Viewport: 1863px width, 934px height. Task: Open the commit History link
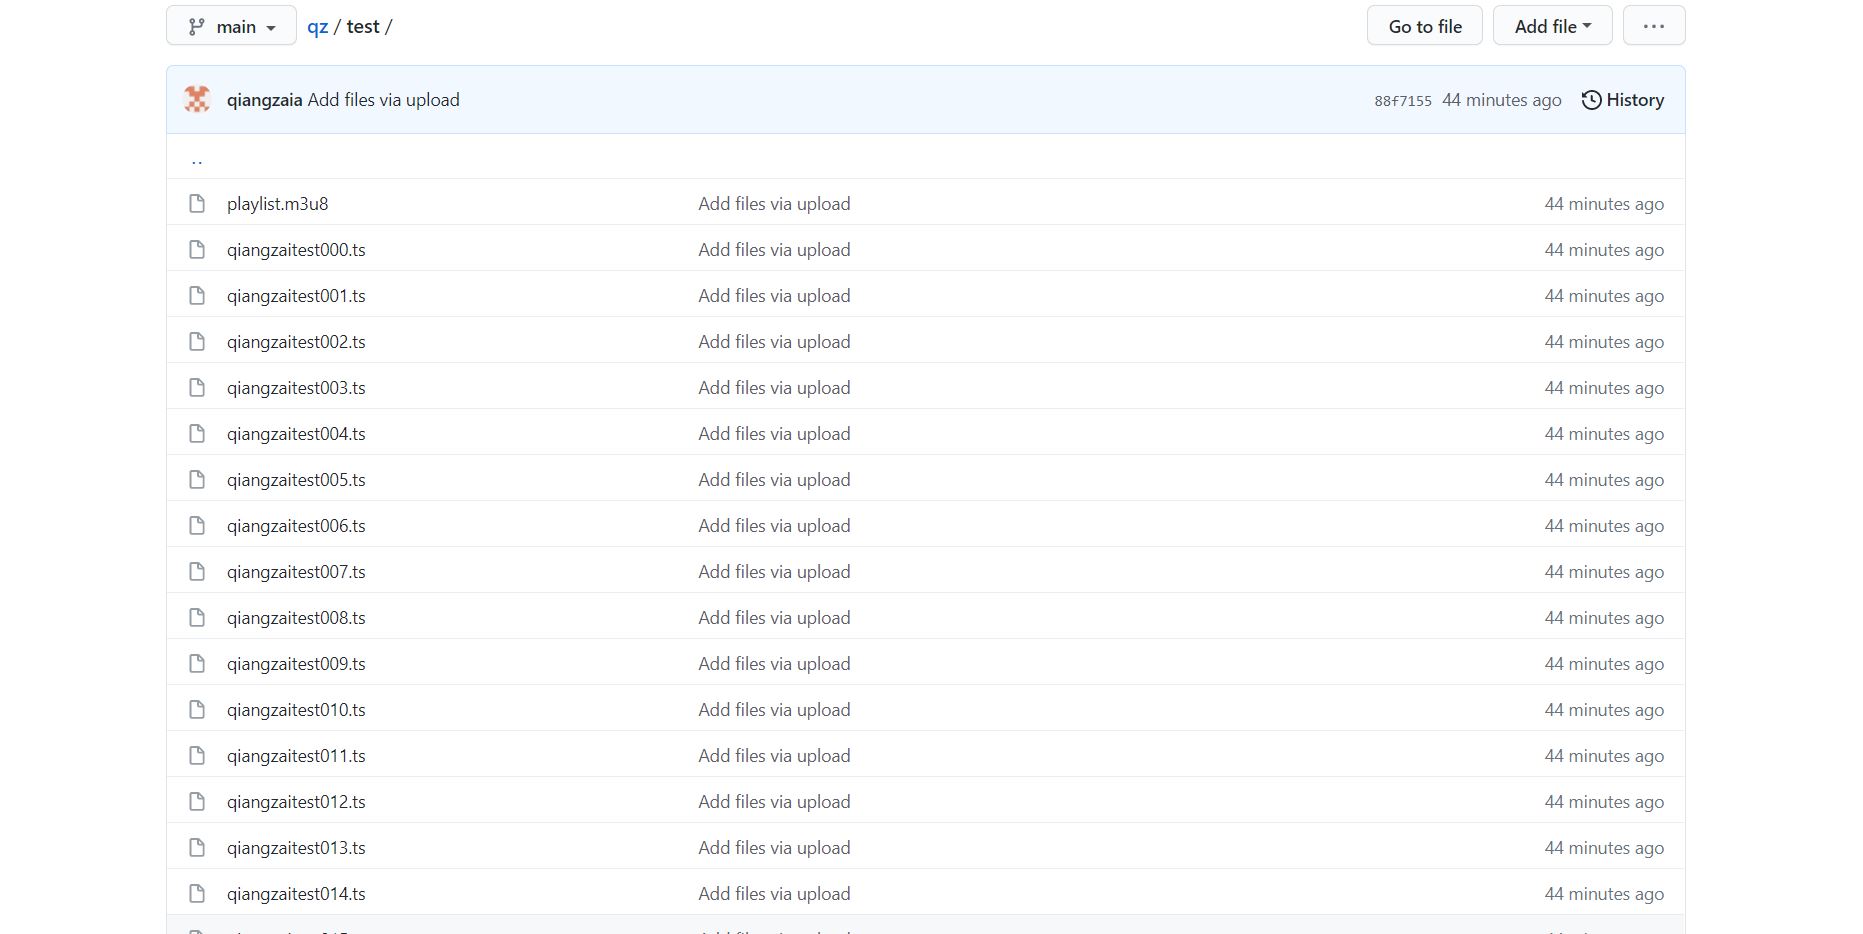[x=1622, y=100]
